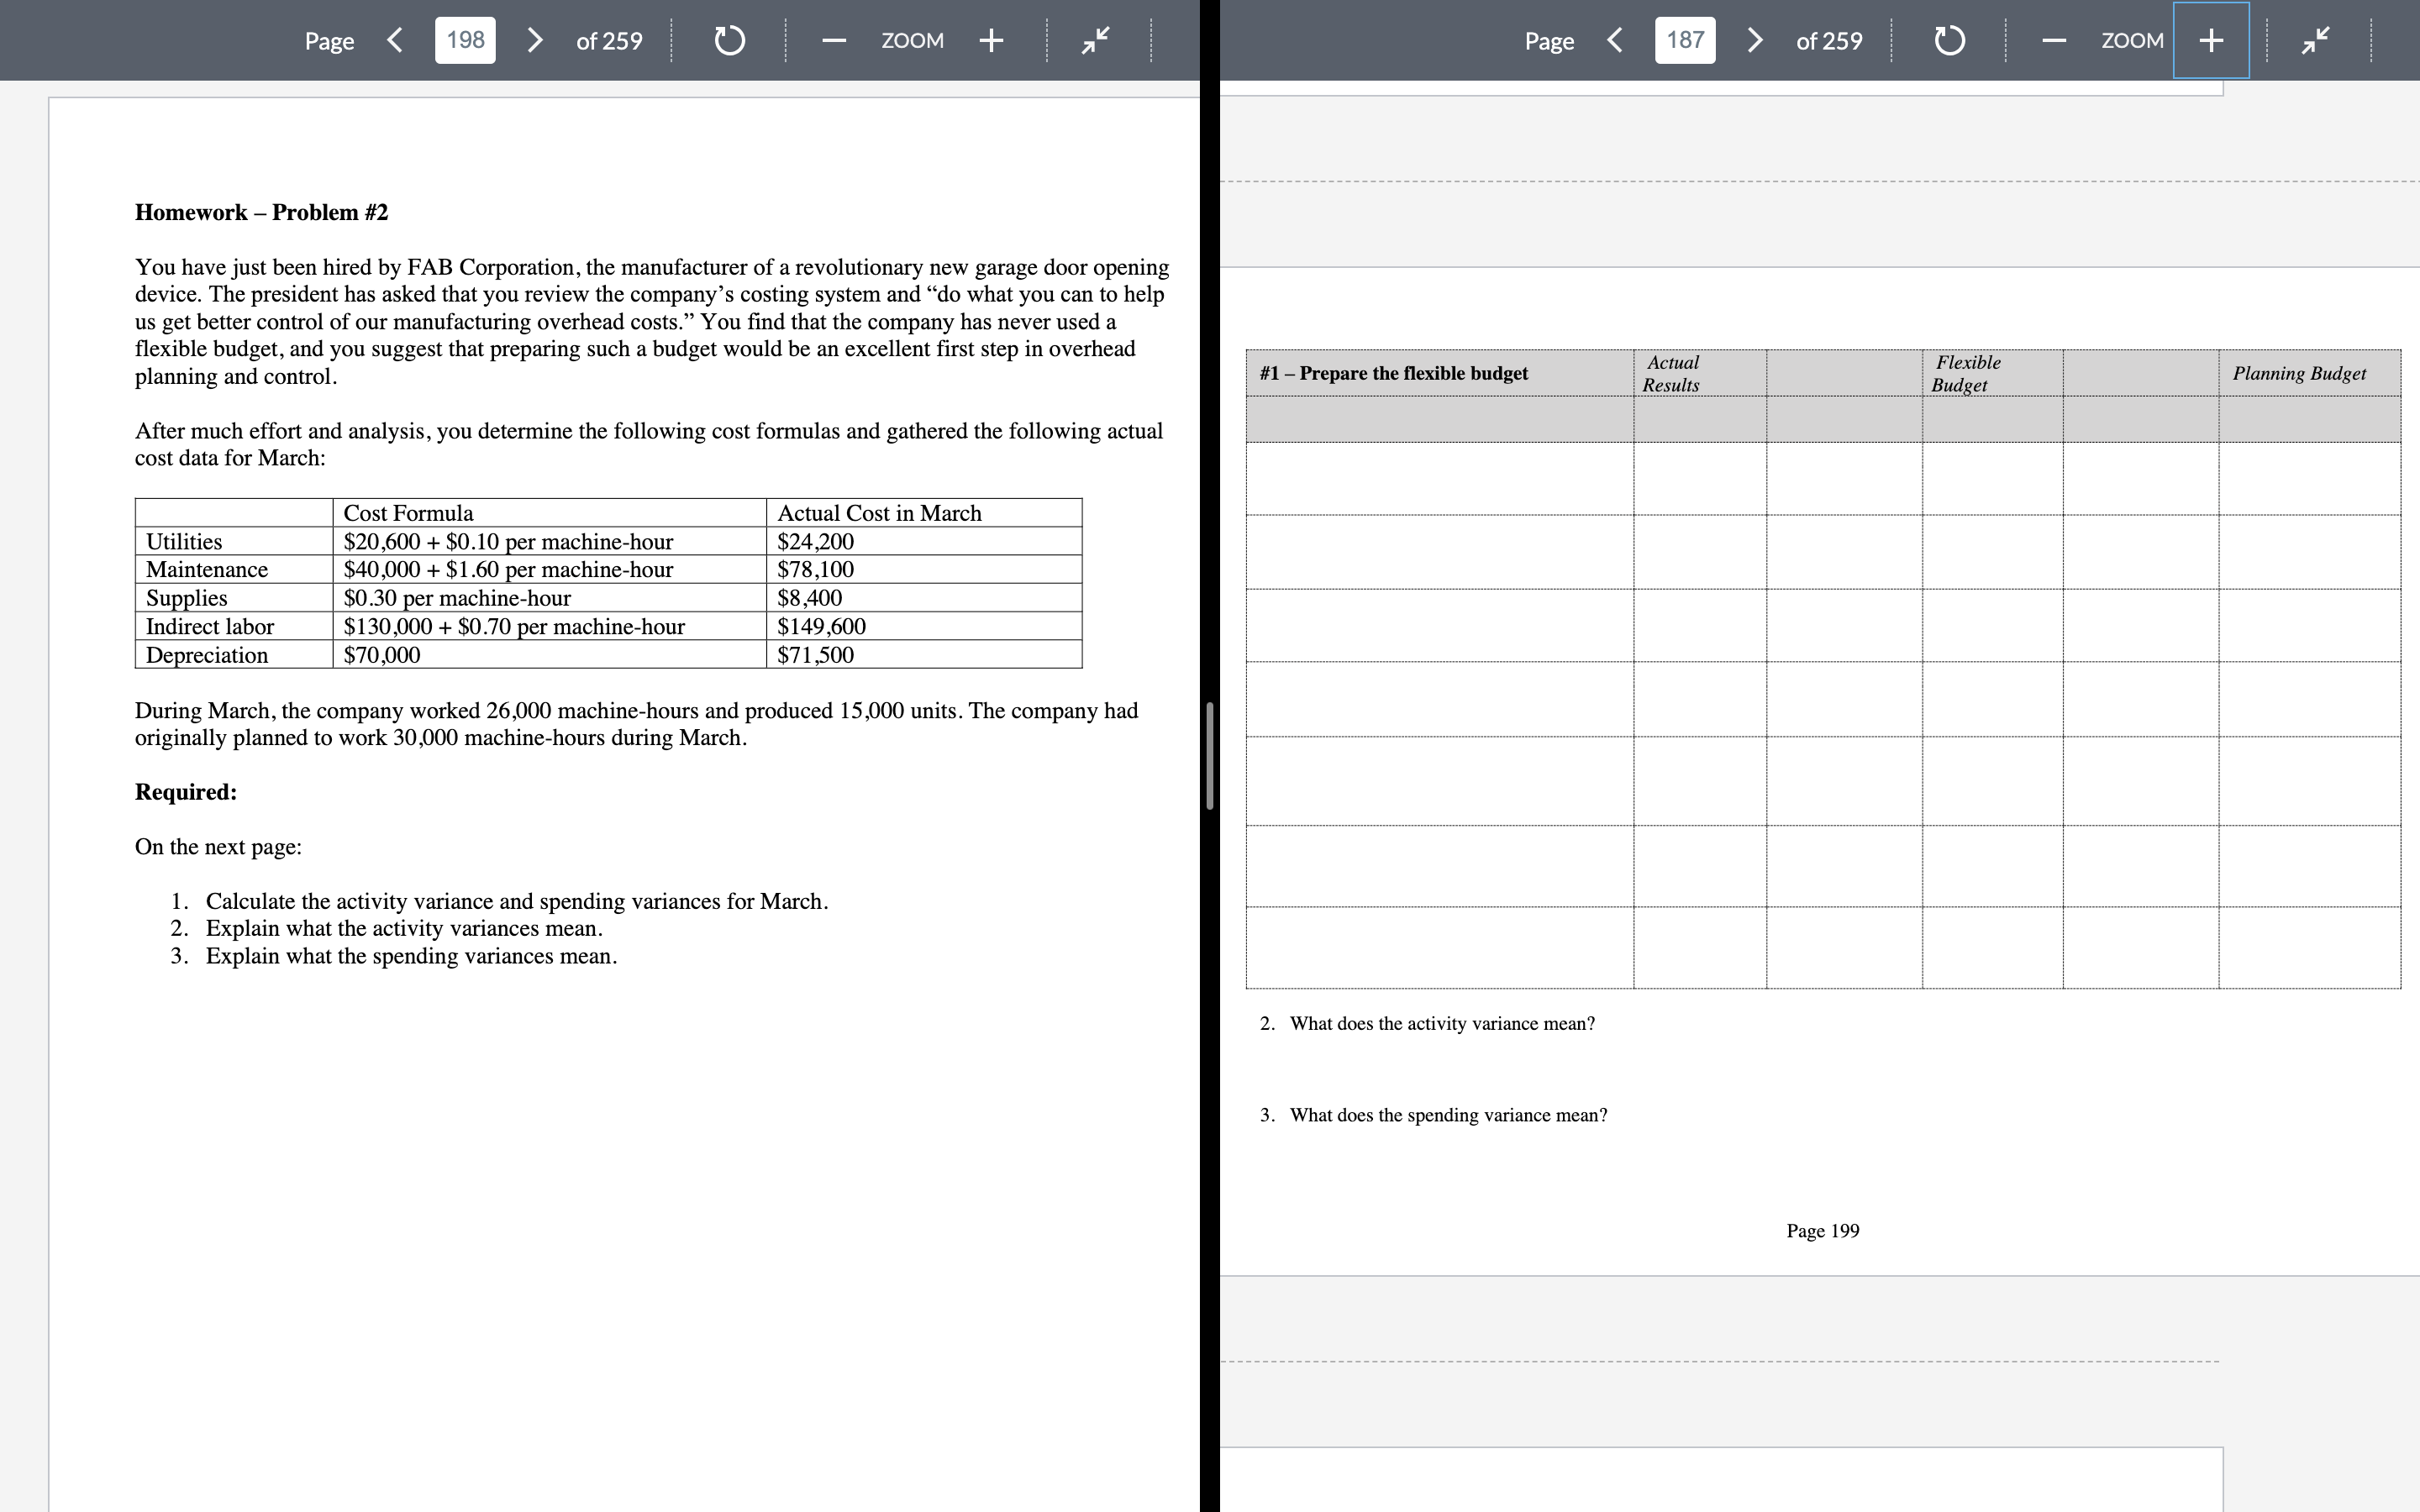Go to next page in left viewer
Viewport: 2420px width, 1512px height.
[536, 40]
